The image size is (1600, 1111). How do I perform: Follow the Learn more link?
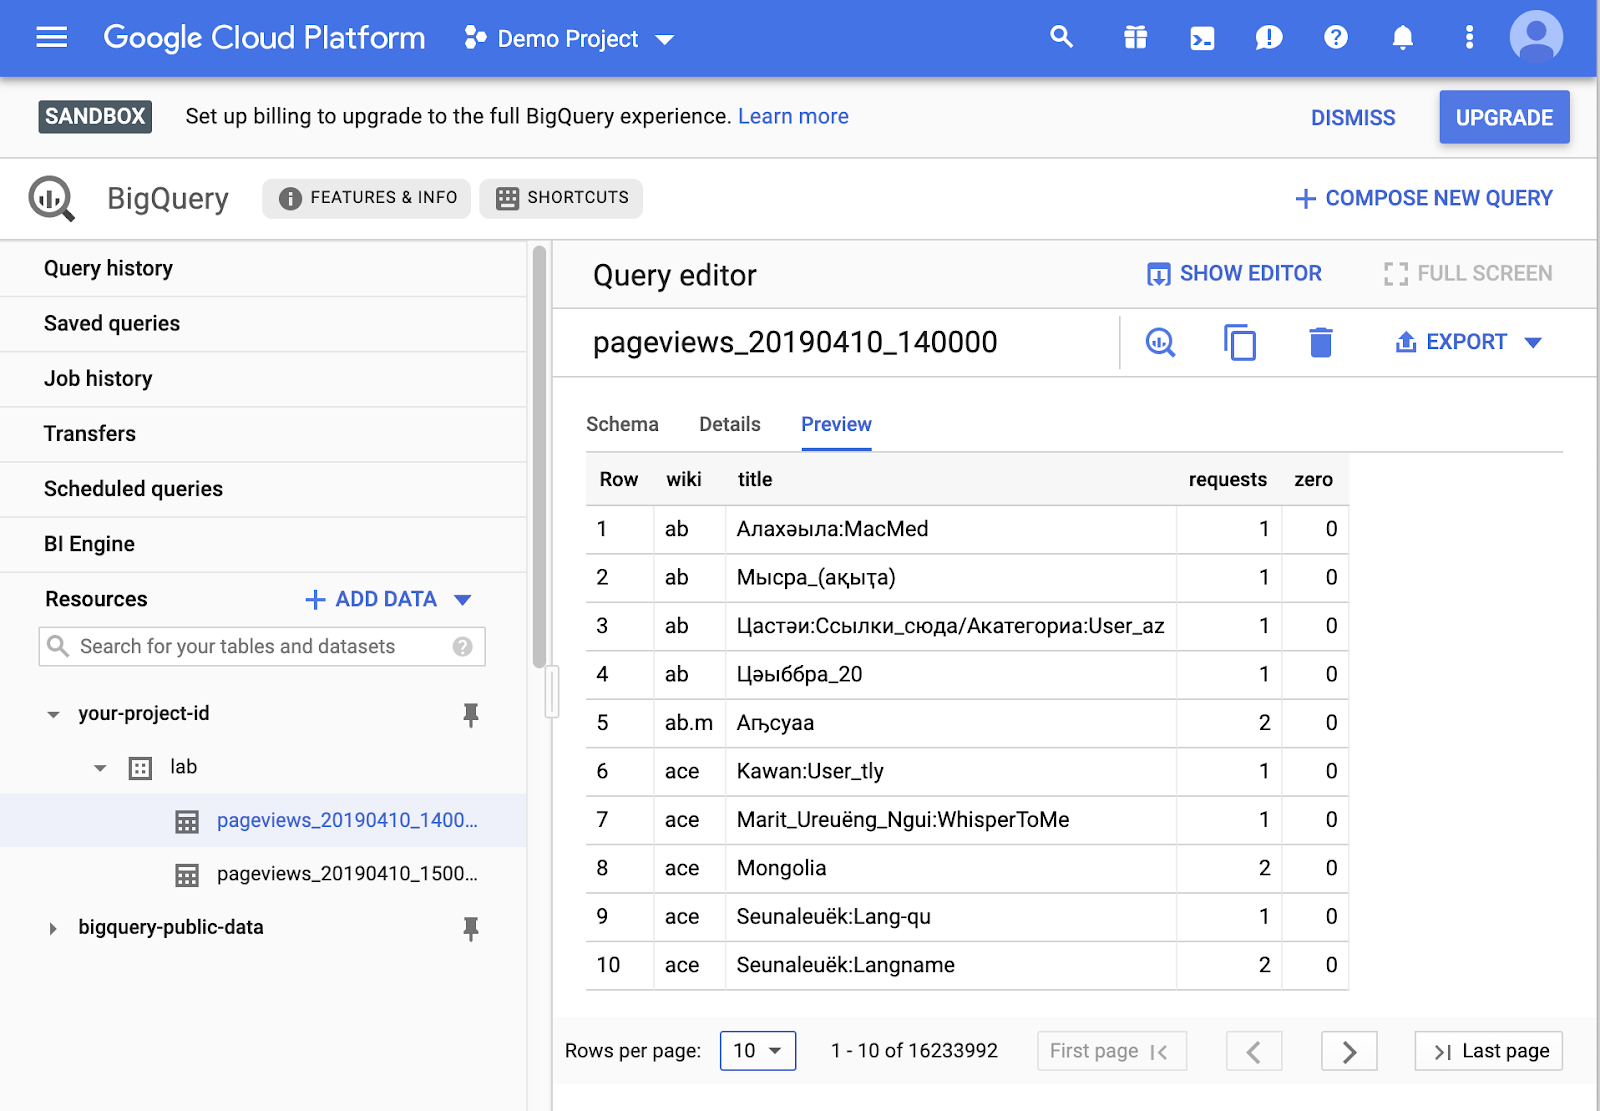[793, 117]
